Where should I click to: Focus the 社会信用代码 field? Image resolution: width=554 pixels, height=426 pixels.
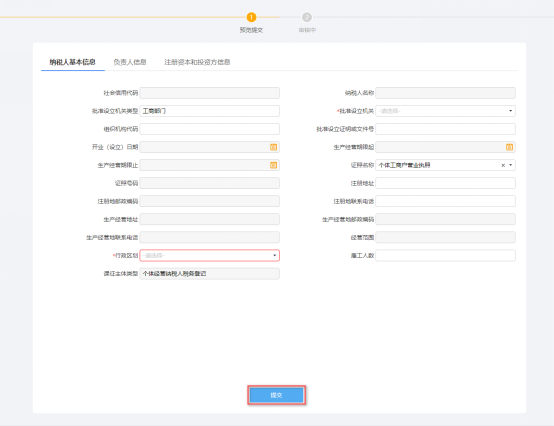(210, 93)
